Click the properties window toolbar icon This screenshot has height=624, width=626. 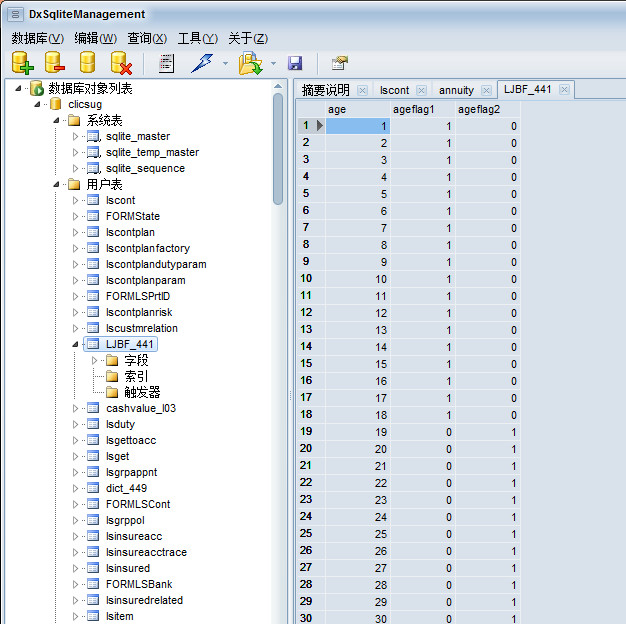pyautogui.click(x=339, y=63)
